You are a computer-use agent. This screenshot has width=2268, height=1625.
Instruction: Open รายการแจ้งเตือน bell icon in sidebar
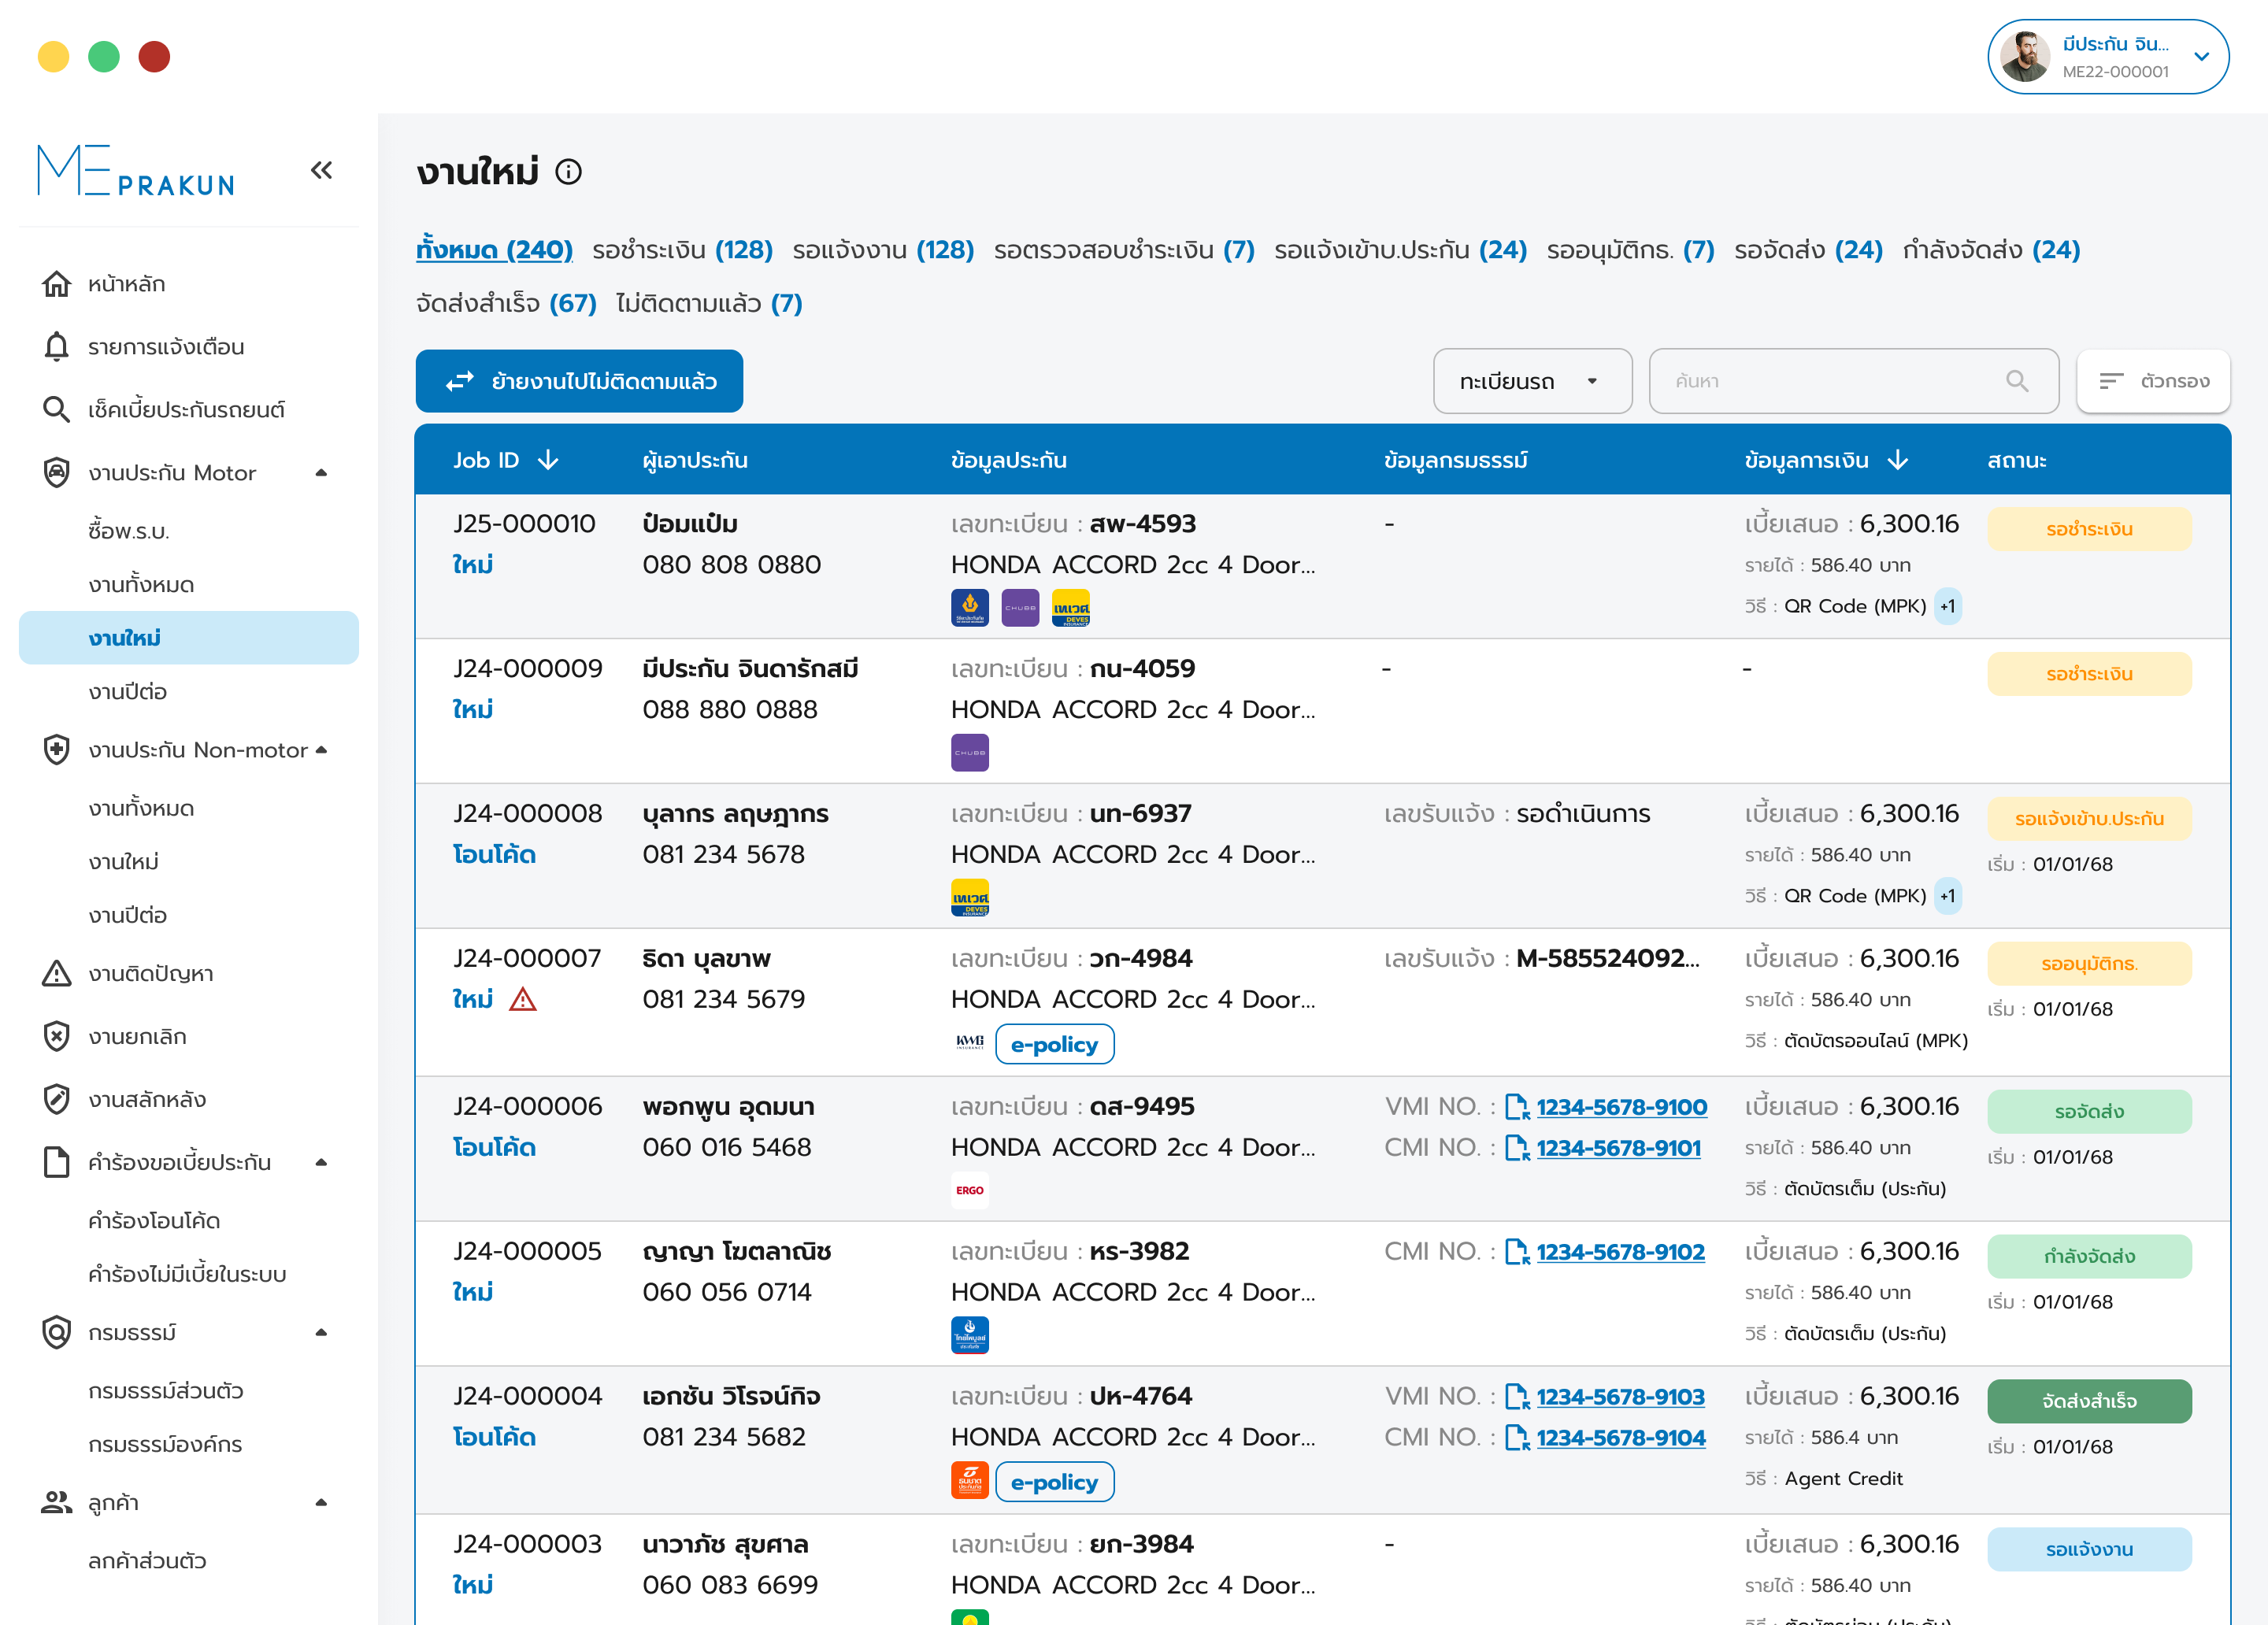click(x=57, y=347)
